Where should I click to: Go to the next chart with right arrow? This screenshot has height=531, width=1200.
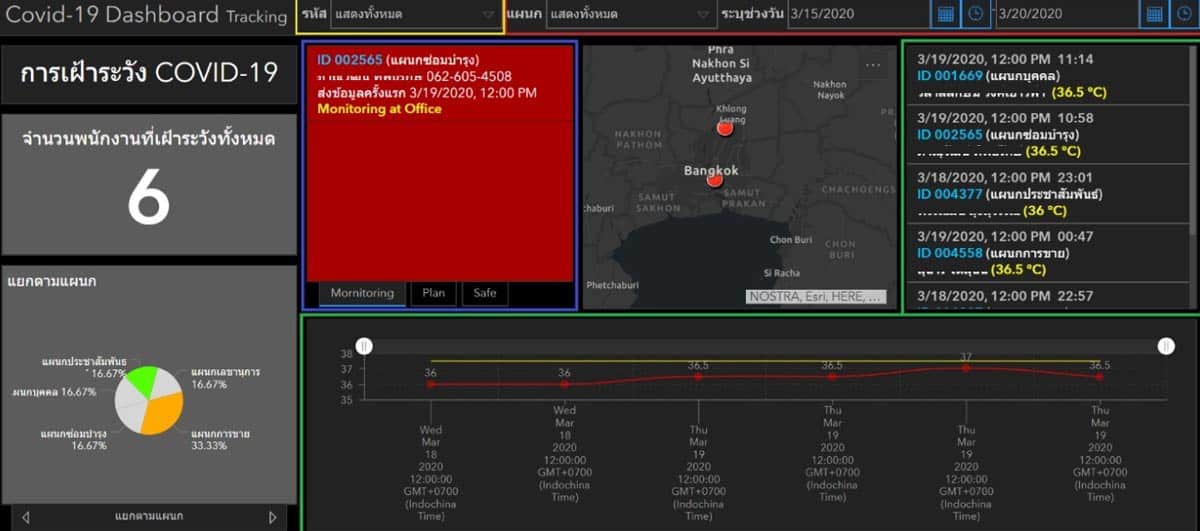click(x=272, y=517)
